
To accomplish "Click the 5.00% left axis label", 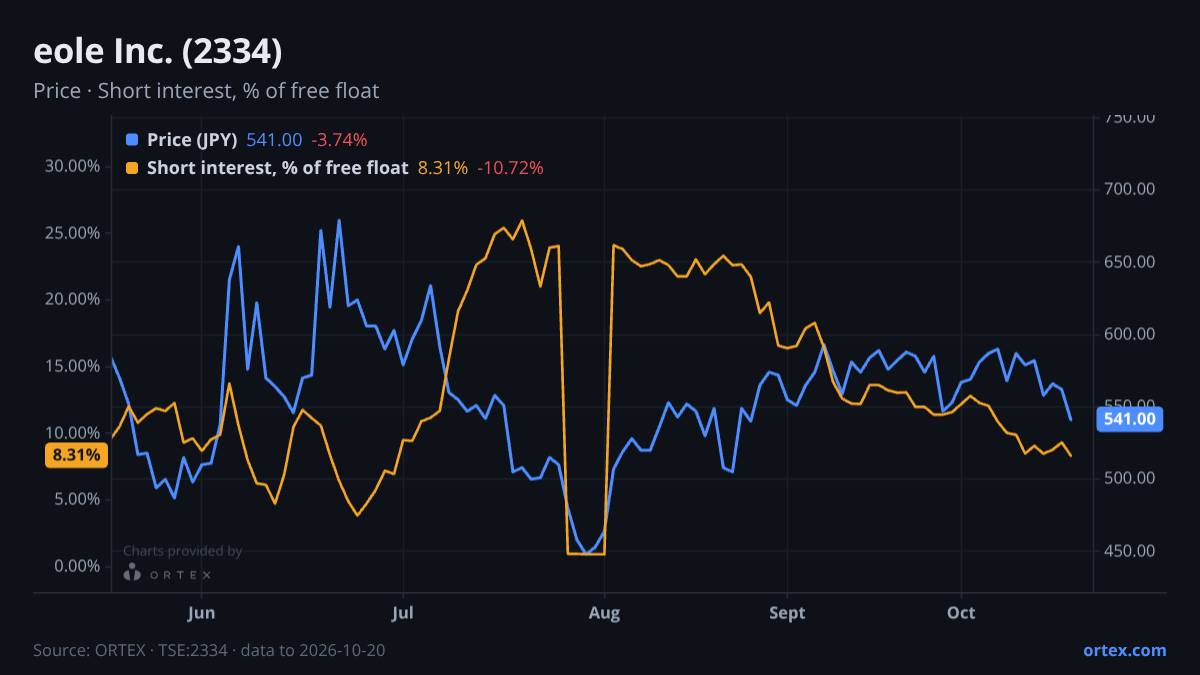I will click(77, 499).
